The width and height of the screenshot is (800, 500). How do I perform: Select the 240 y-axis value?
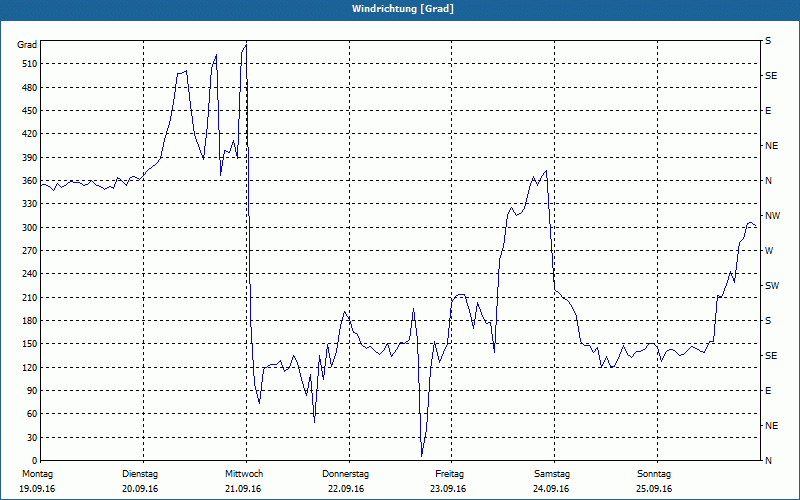pyautogui.click(x=30, y=274)
